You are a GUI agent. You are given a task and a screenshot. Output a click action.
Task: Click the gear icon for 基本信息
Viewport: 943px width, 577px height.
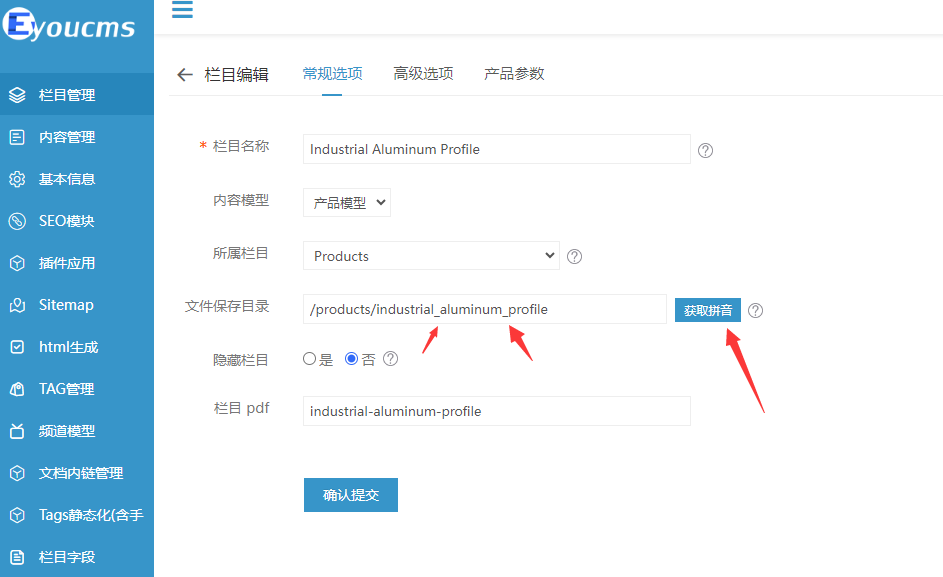click(x=17, y=179)
